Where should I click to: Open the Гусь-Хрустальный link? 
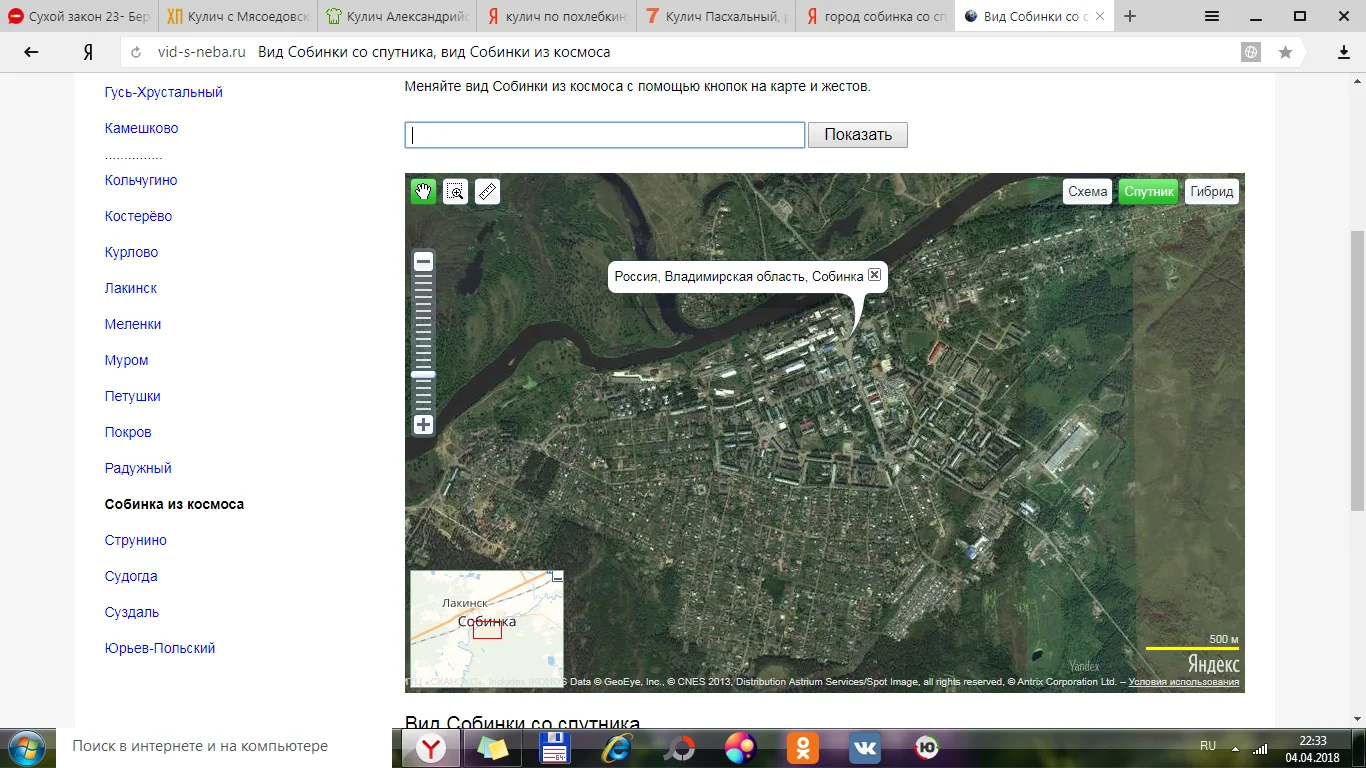(164, 92)
